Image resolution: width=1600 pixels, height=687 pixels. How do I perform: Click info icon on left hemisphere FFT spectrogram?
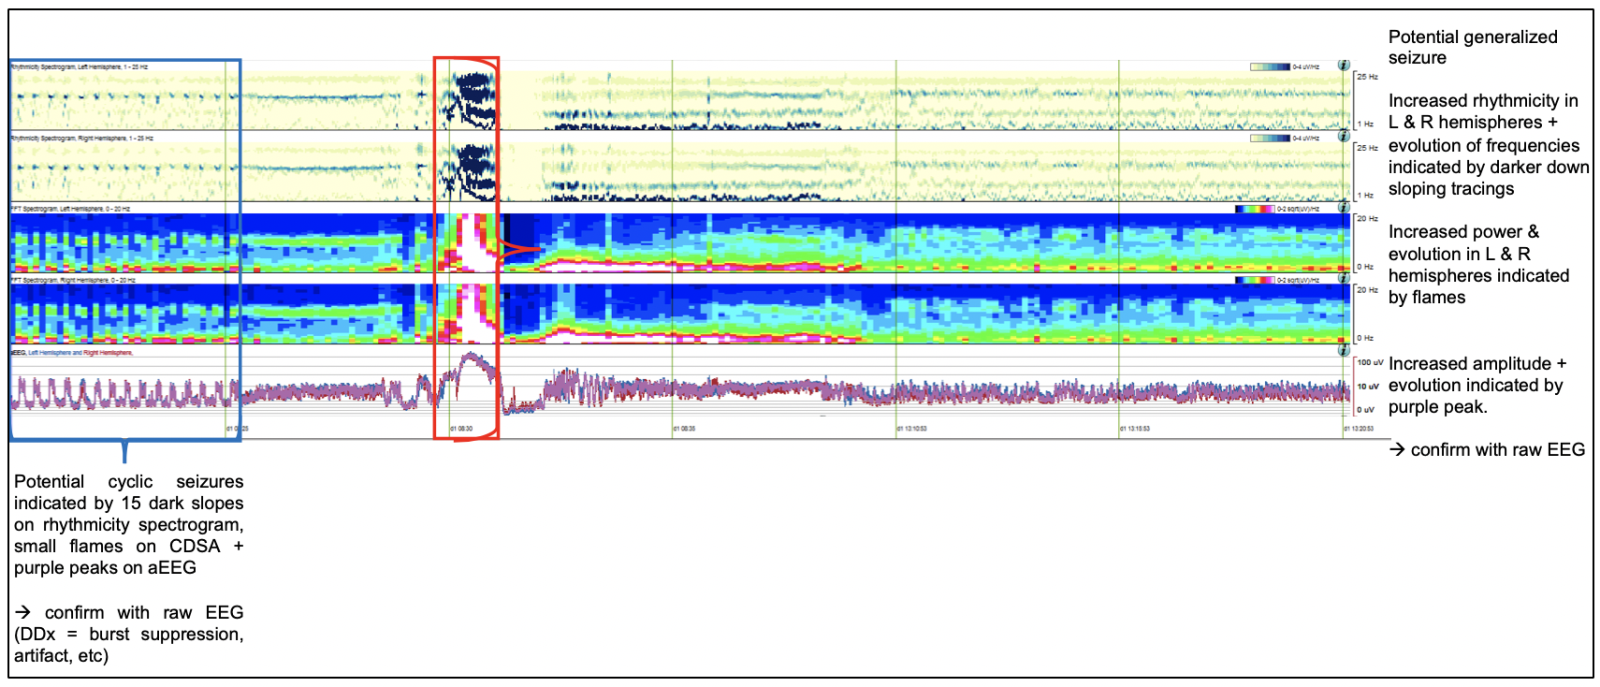[1344, 208]
